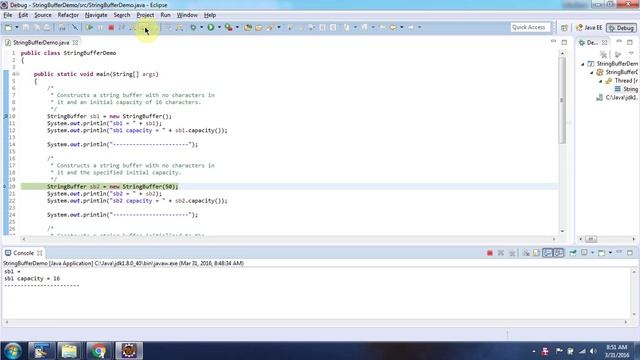Click the Debug view horizontal scrollbar thumb
The image size is (640, 360).
[591, 239]
